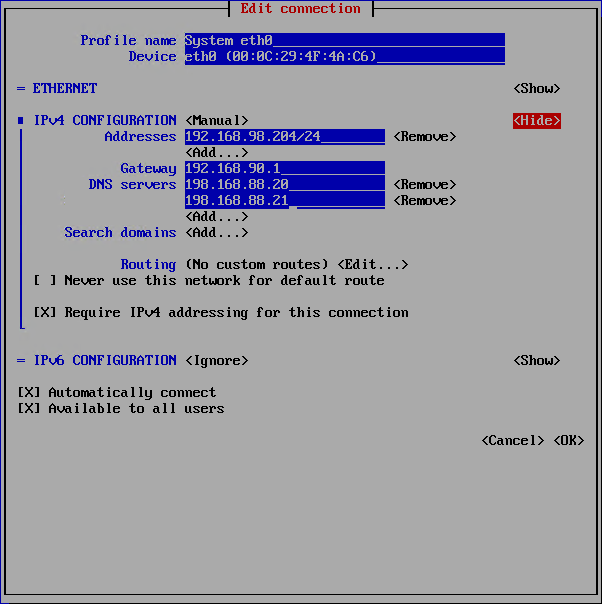The height and width of the screenshot is (604, 602).
Task: Show the ETHERNET section
Action: tap(536, 89)
